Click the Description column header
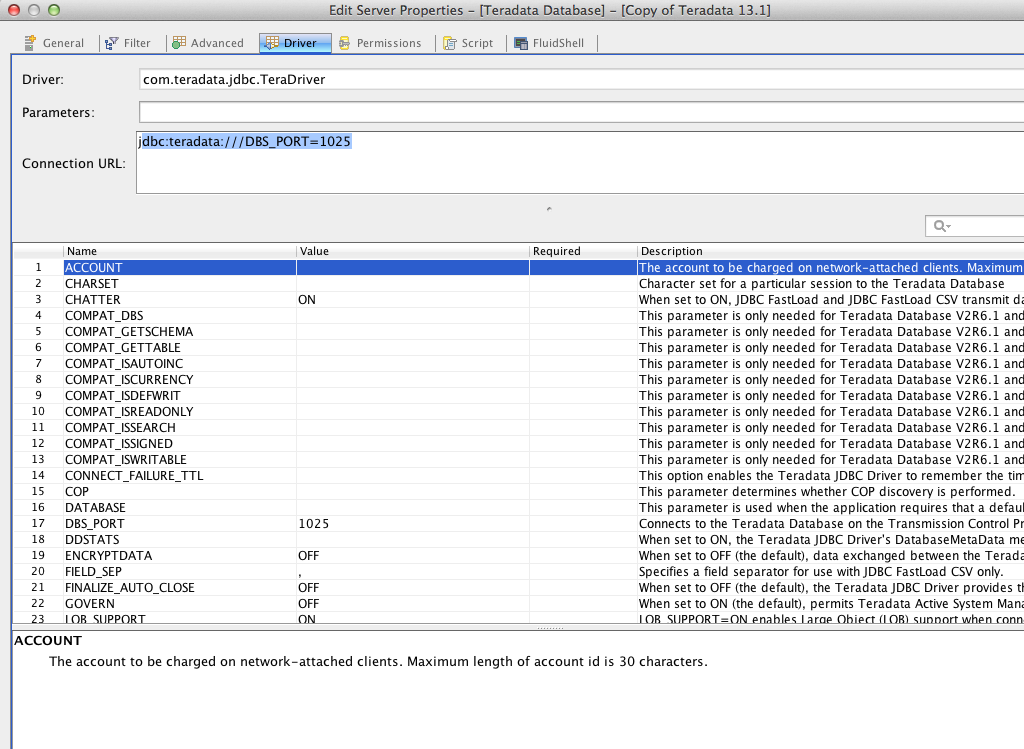Screen dimensions: 1024x749 click(831, 251)
